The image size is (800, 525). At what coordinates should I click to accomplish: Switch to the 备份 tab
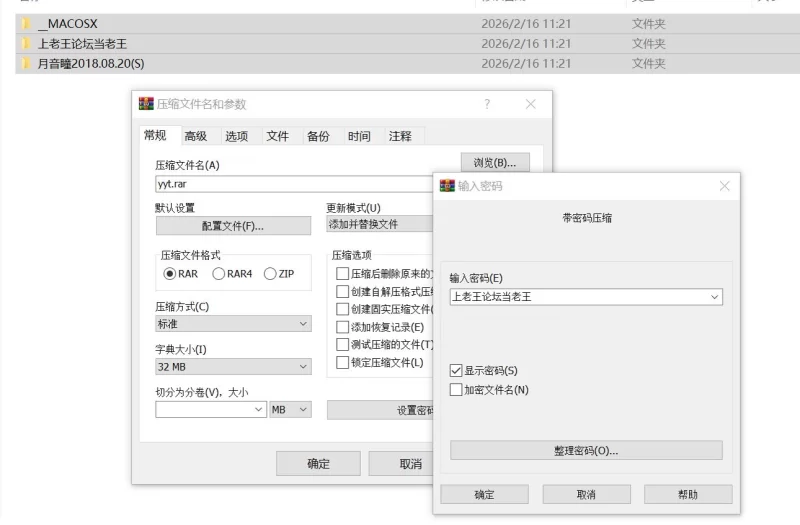(x=318, y=136)
